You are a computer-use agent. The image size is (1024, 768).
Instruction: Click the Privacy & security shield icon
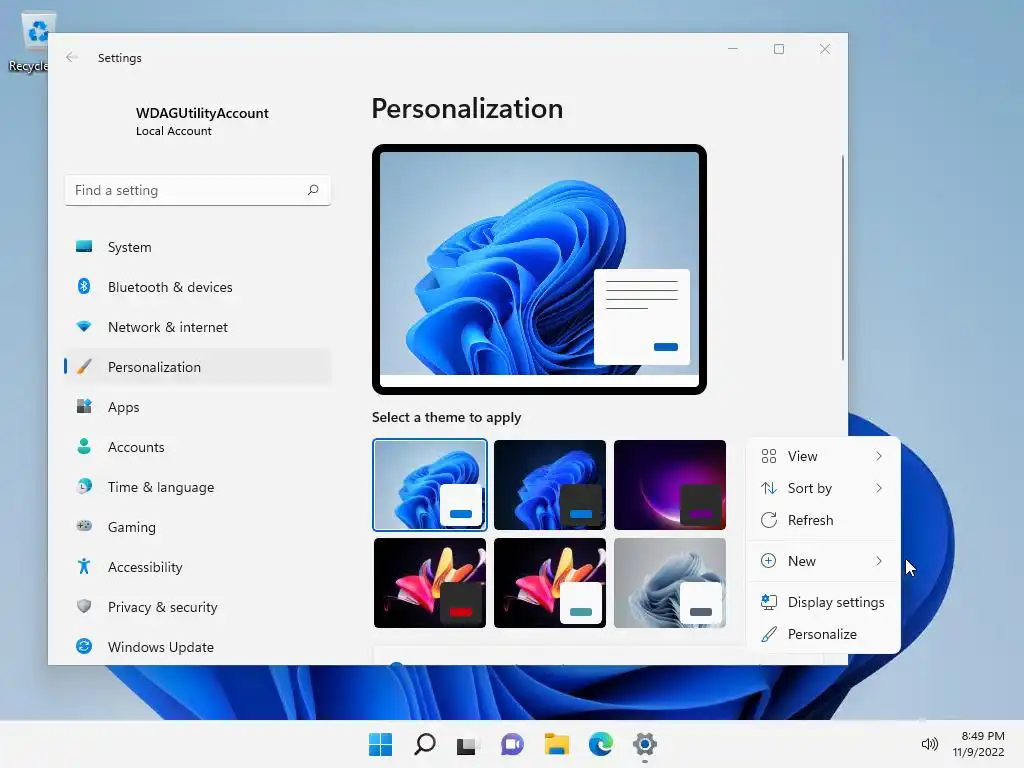click(84, 606)
